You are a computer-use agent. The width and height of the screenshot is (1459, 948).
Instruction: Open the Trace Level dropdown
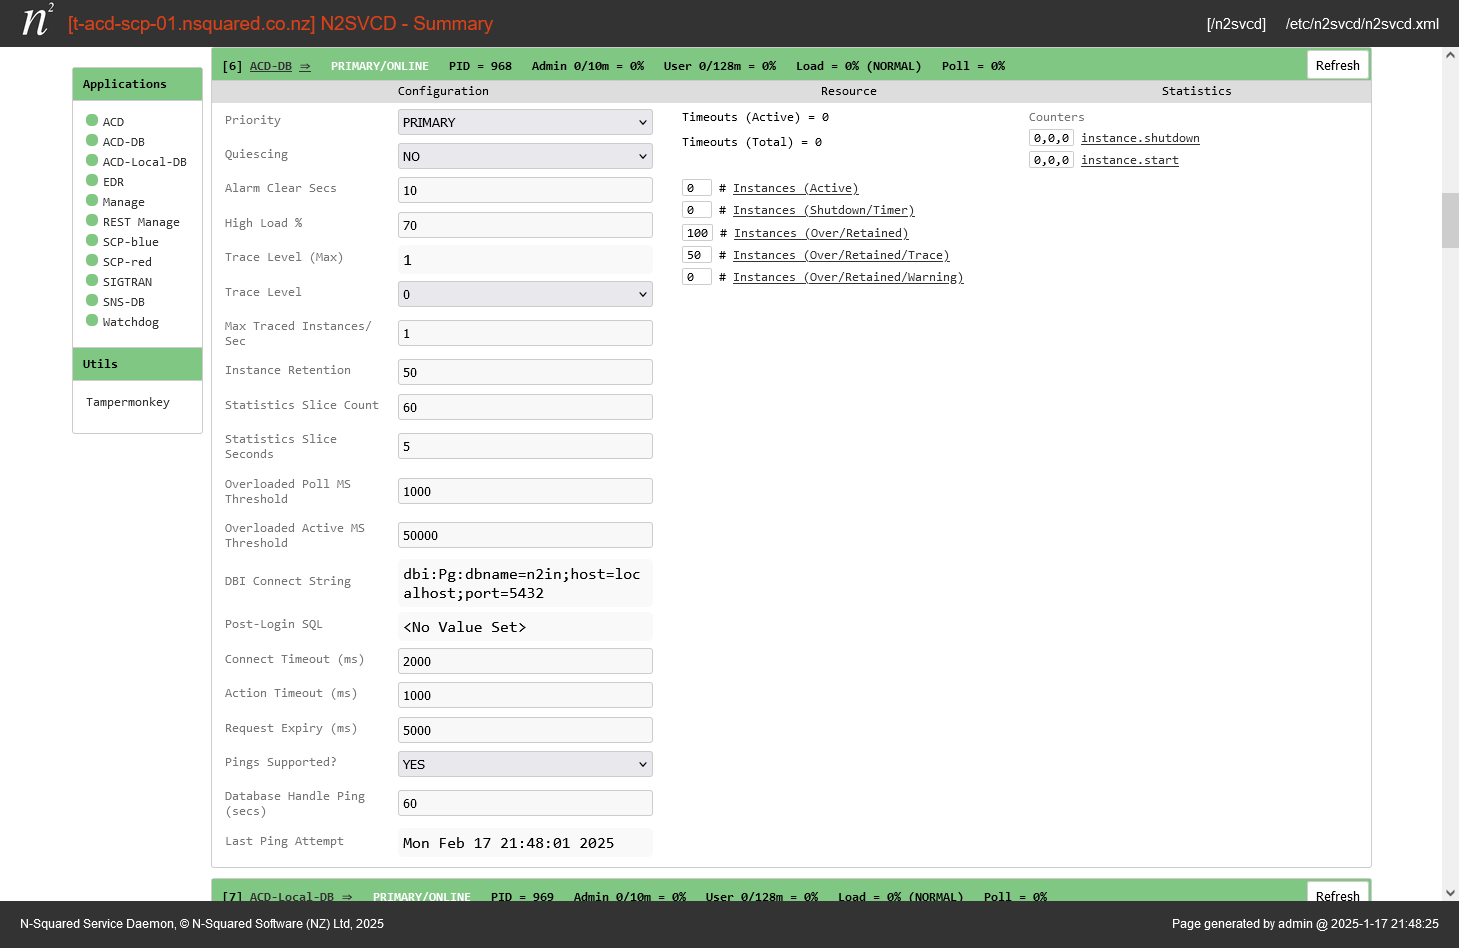[x=524, y=294]
